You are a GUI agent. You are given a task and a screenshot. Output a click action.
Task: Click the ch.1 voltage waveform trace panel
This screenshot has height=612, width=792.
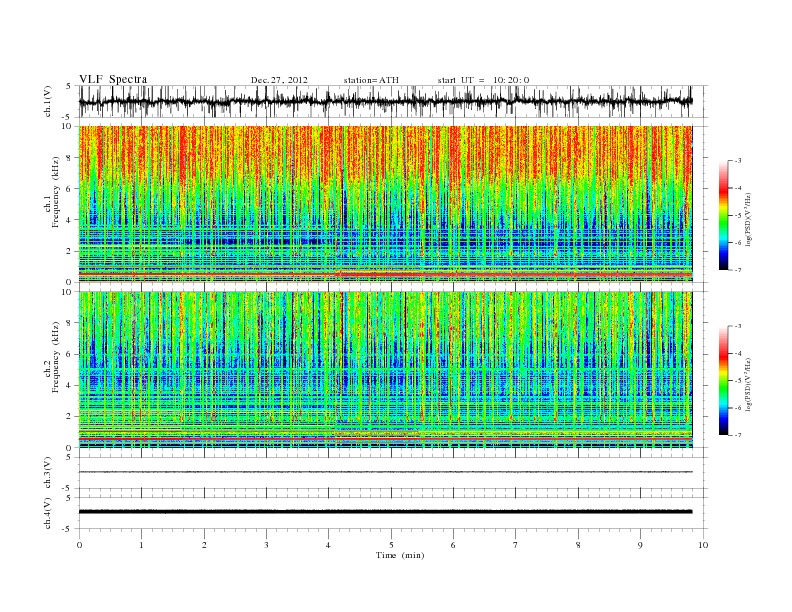pos(392,101)
